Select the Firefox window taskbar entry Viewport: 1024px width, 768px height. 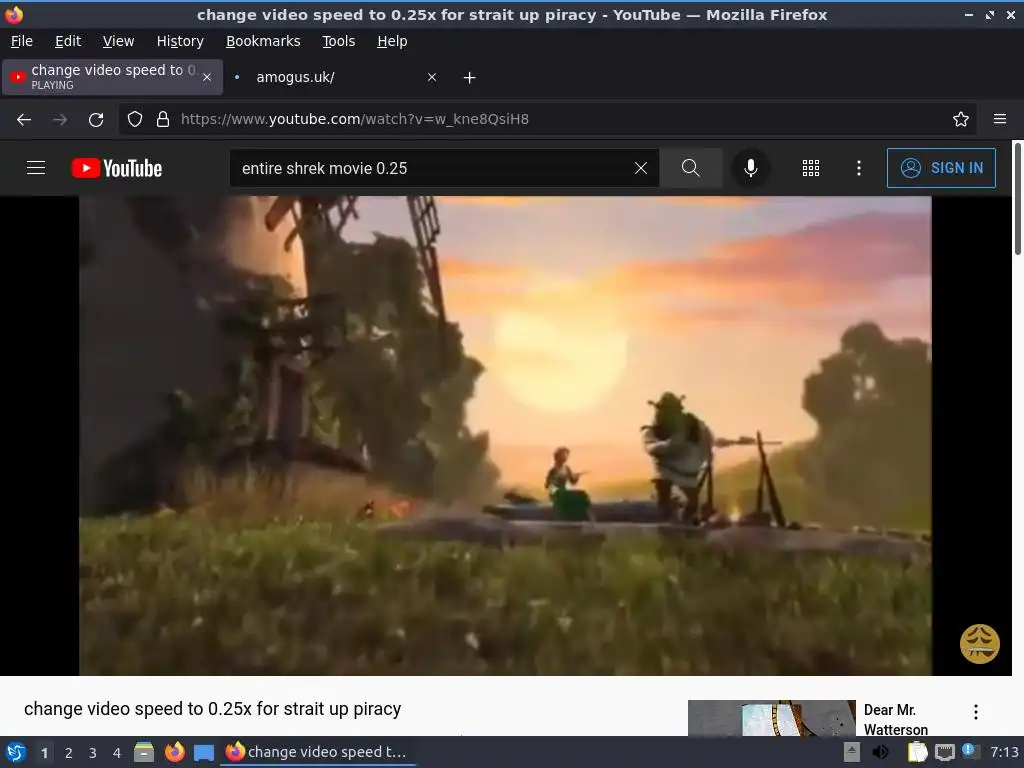pyautogui.click(x=318, y=752)
